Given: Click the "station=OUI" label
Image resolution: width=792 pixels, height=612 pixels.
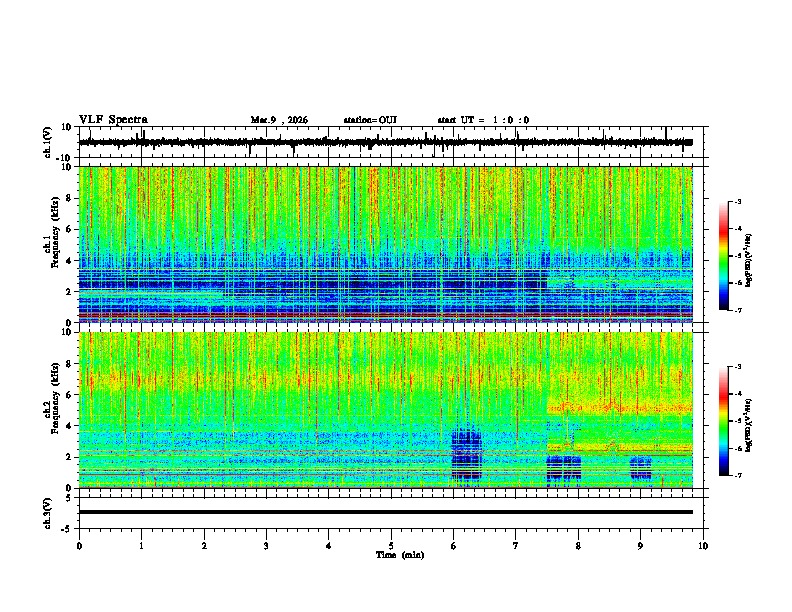Looking at the screenshot, I should [x=370, y=120].
